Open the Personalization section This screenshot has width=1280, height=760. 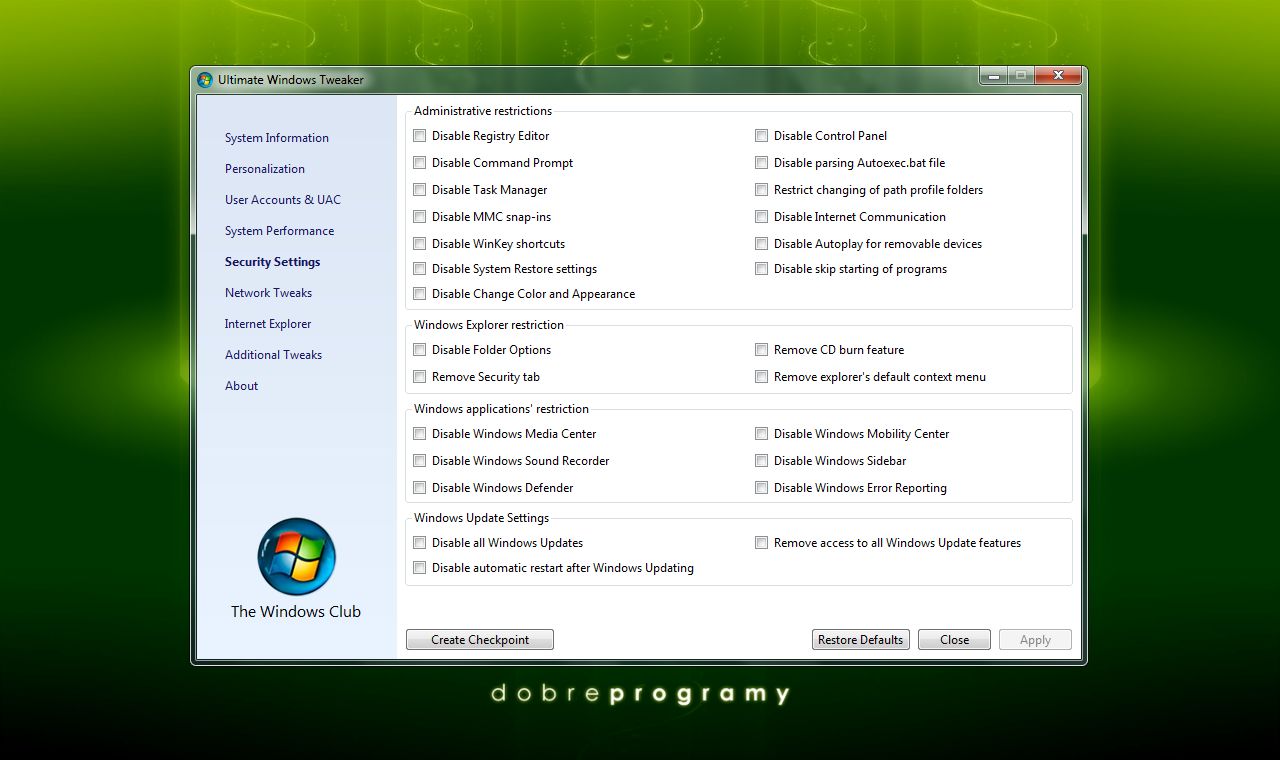point(265,169)
